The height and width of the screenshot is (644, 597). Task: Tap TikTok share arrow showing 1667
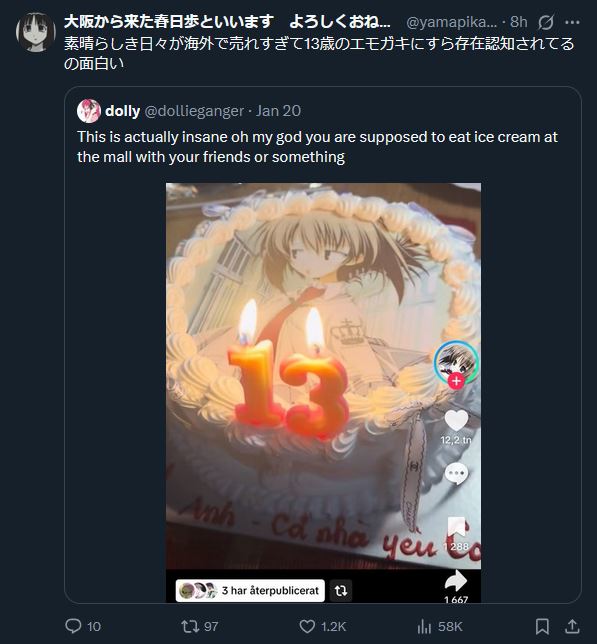pos(456,581)
